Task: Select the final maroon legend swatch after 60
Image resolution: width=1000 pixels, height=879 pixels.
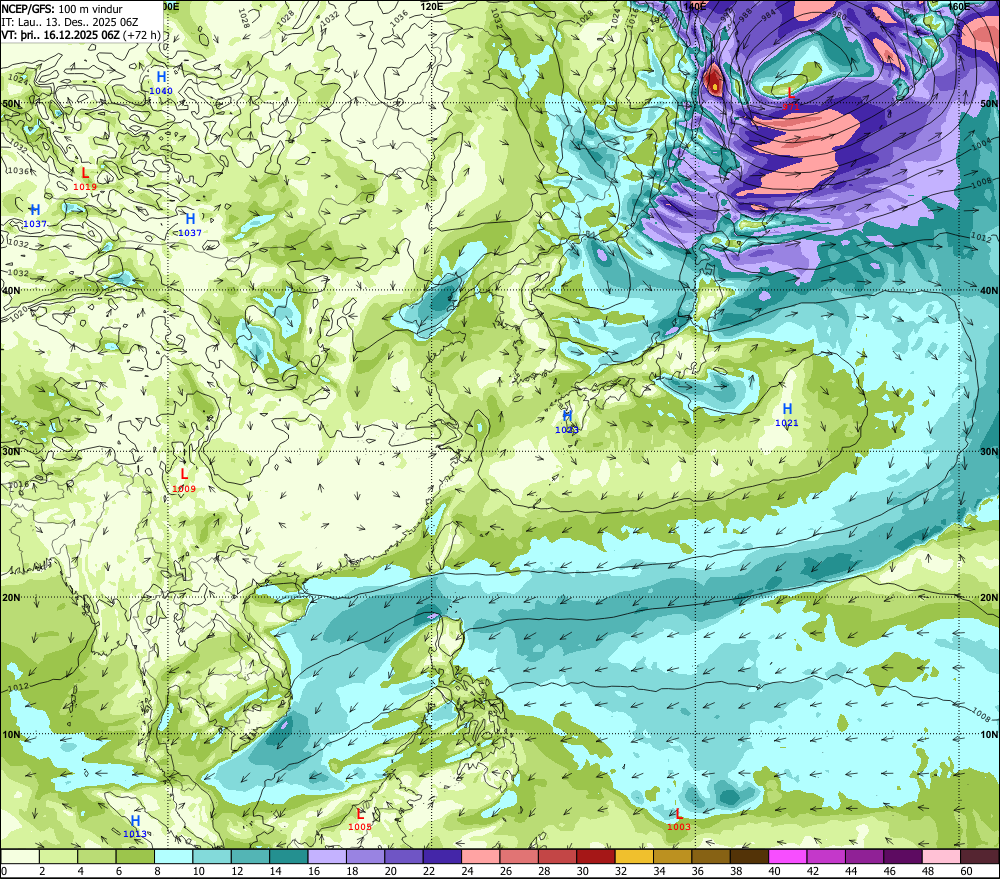Action: [x=980, y=856]
